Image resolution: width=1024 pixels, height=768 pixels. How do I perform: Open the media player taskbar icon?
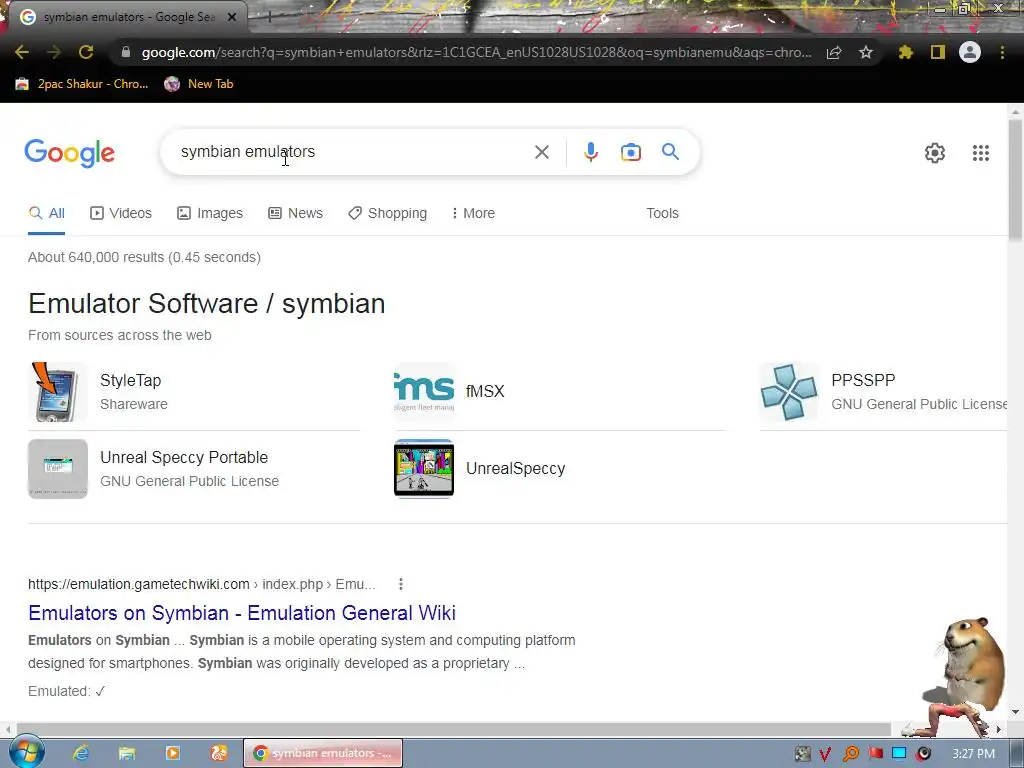coord(172,753)
